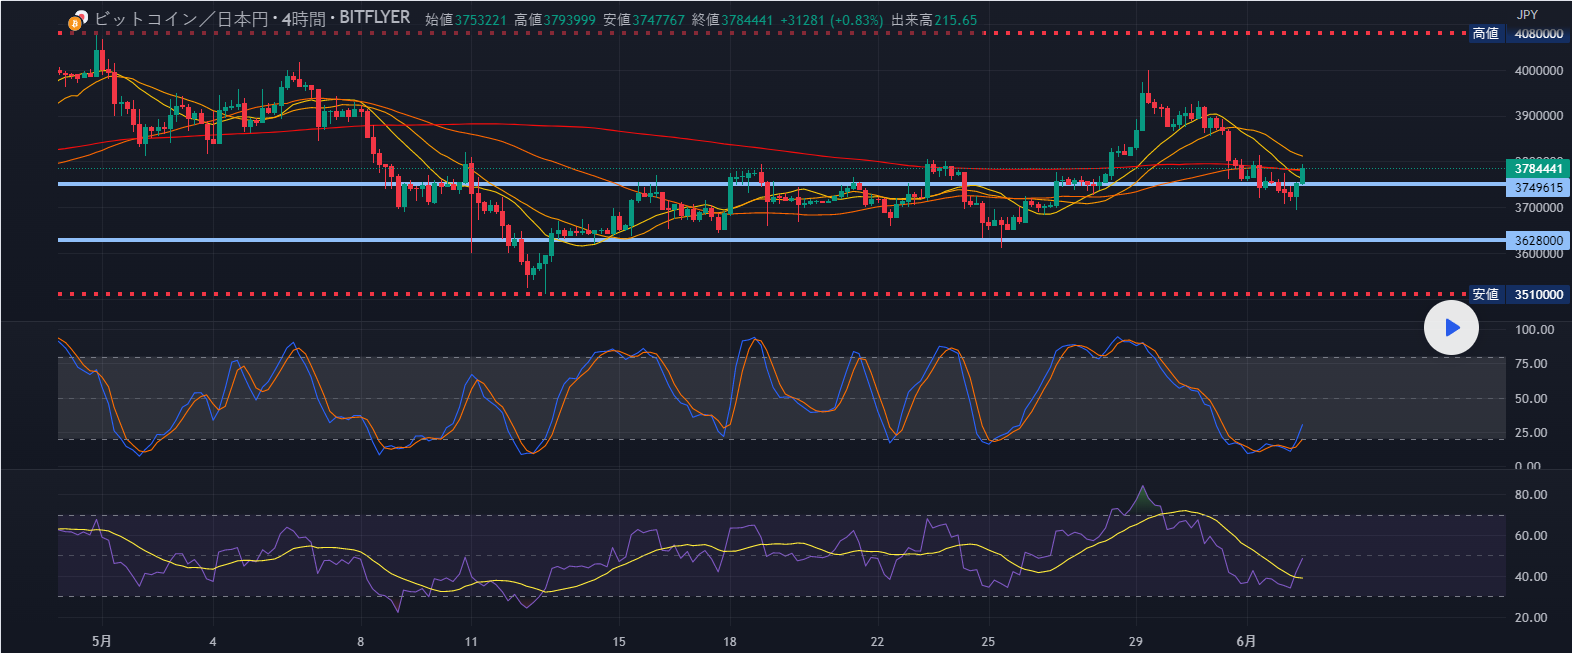Click the 3749615 horizontal line price tag

point(1538,187)
